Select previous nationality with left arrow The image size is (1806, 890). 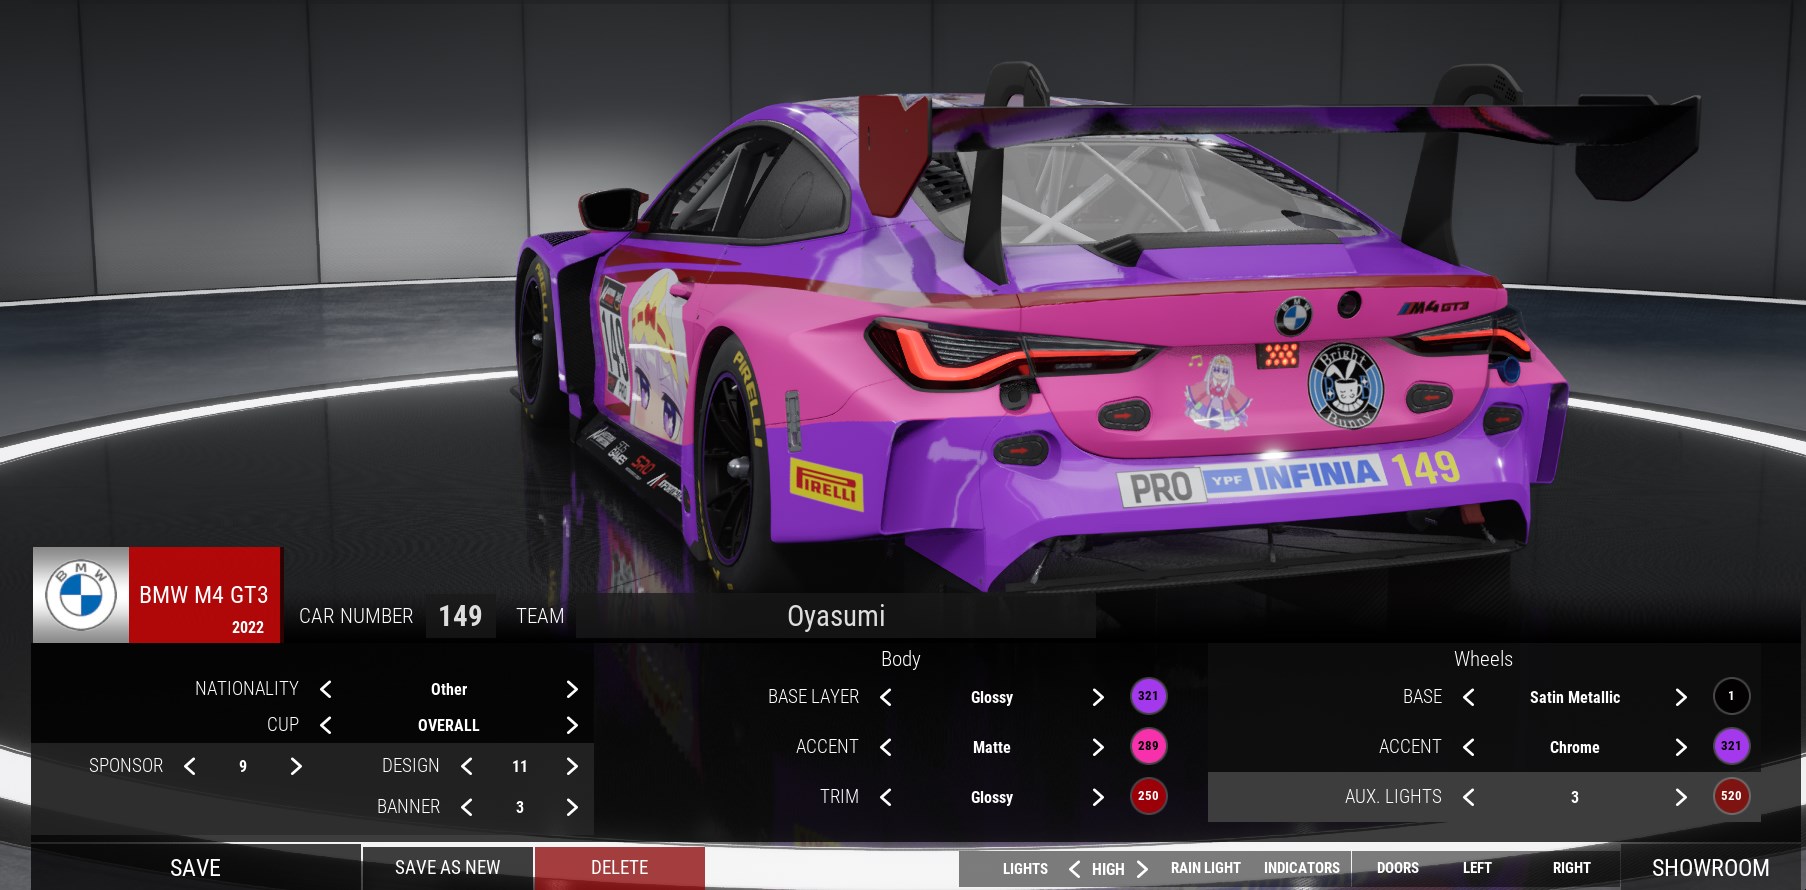(x=325, y=689)
